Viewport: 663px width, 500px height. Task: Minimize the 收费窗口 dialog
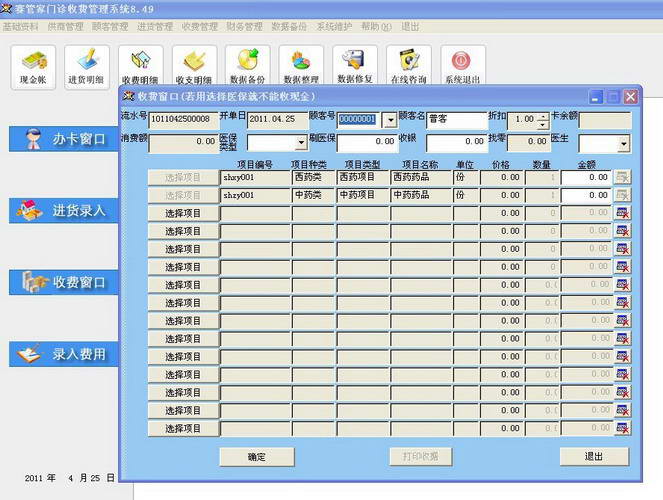tap(596, 97)
